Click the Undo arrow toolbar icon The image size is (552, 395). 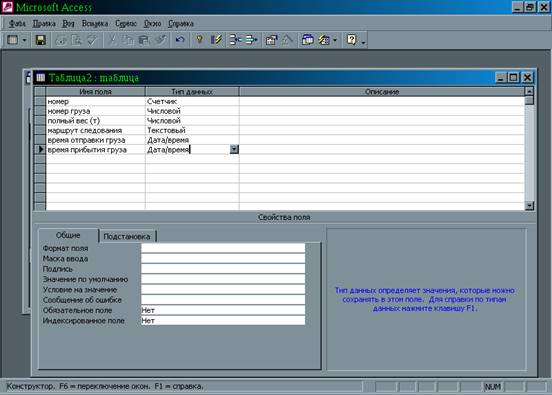coord(180,40)
